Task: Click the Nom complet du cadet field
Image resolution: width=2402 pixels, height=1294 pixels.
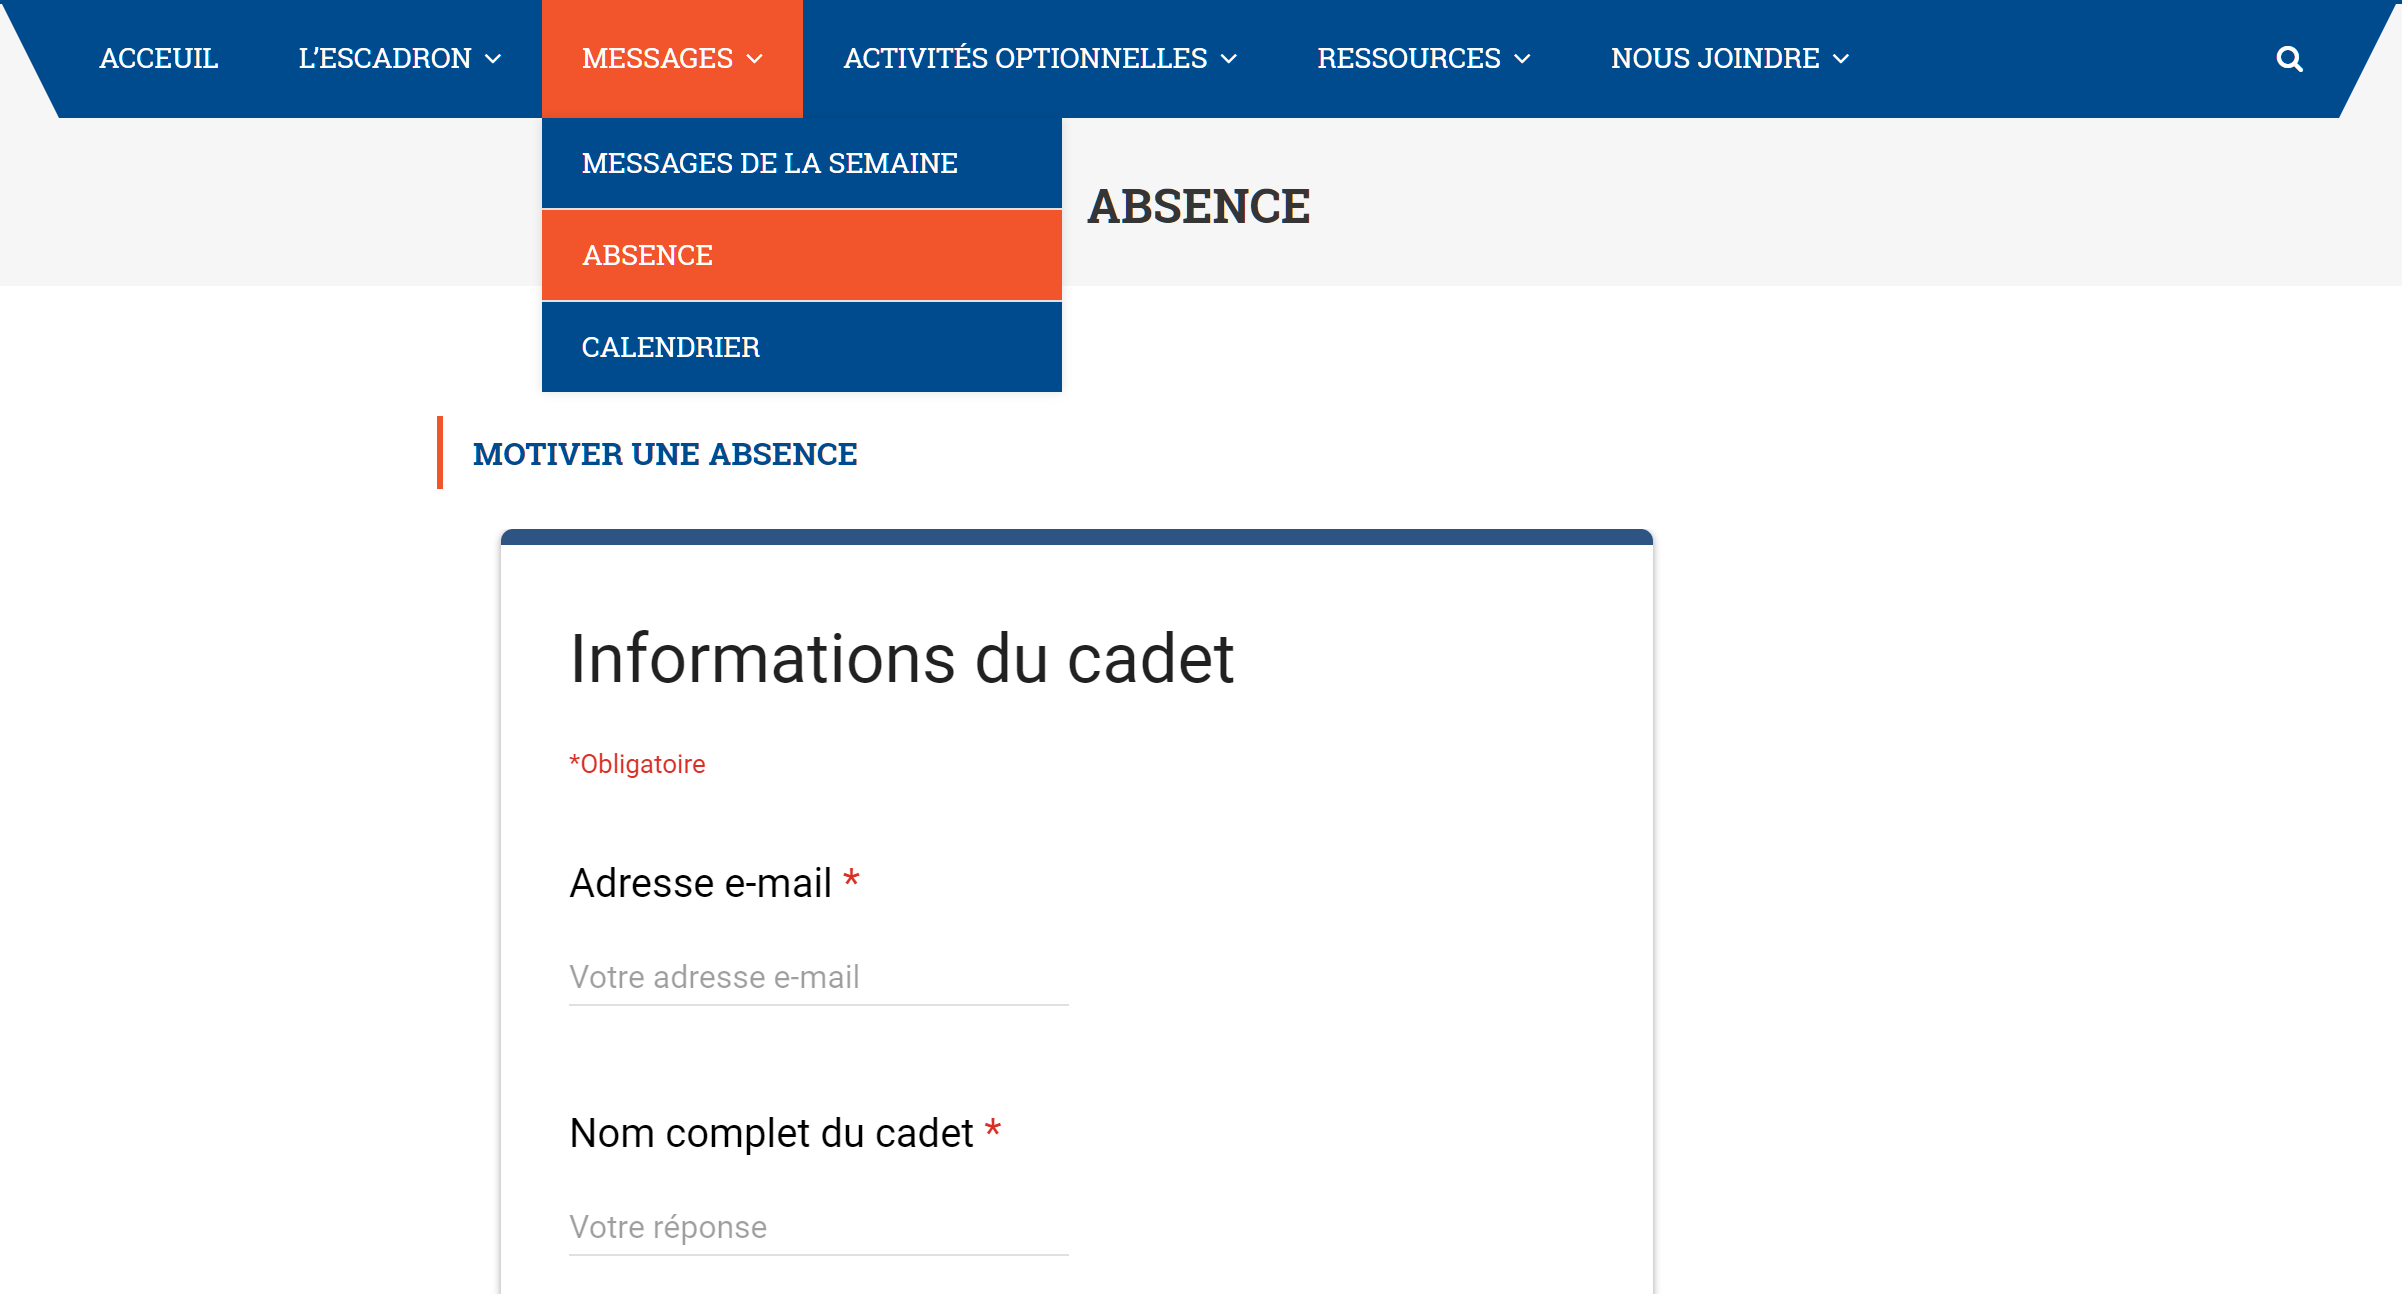Action: [818, 1227]
